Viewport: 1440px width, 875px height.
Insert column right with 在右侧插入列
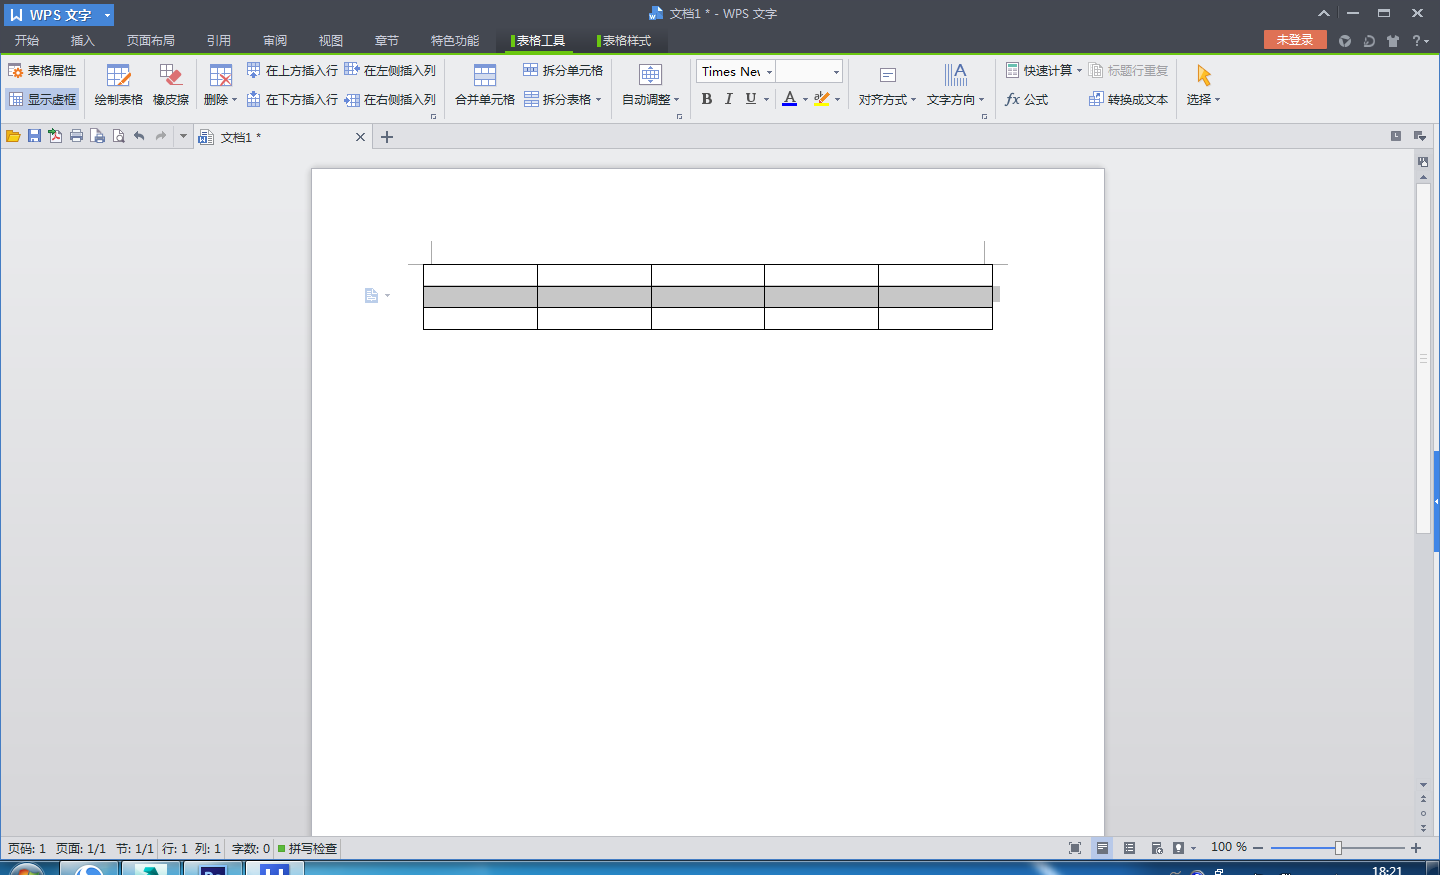pyautogui.click(x=390, y=99)
